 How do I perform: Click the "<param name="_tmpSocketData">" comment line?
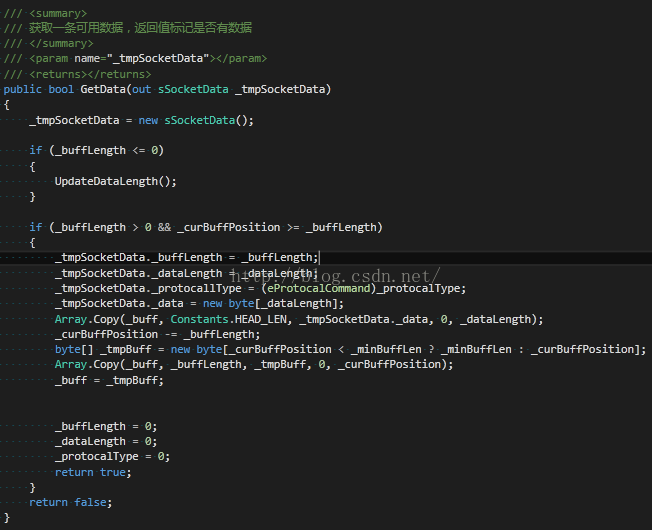135,58
